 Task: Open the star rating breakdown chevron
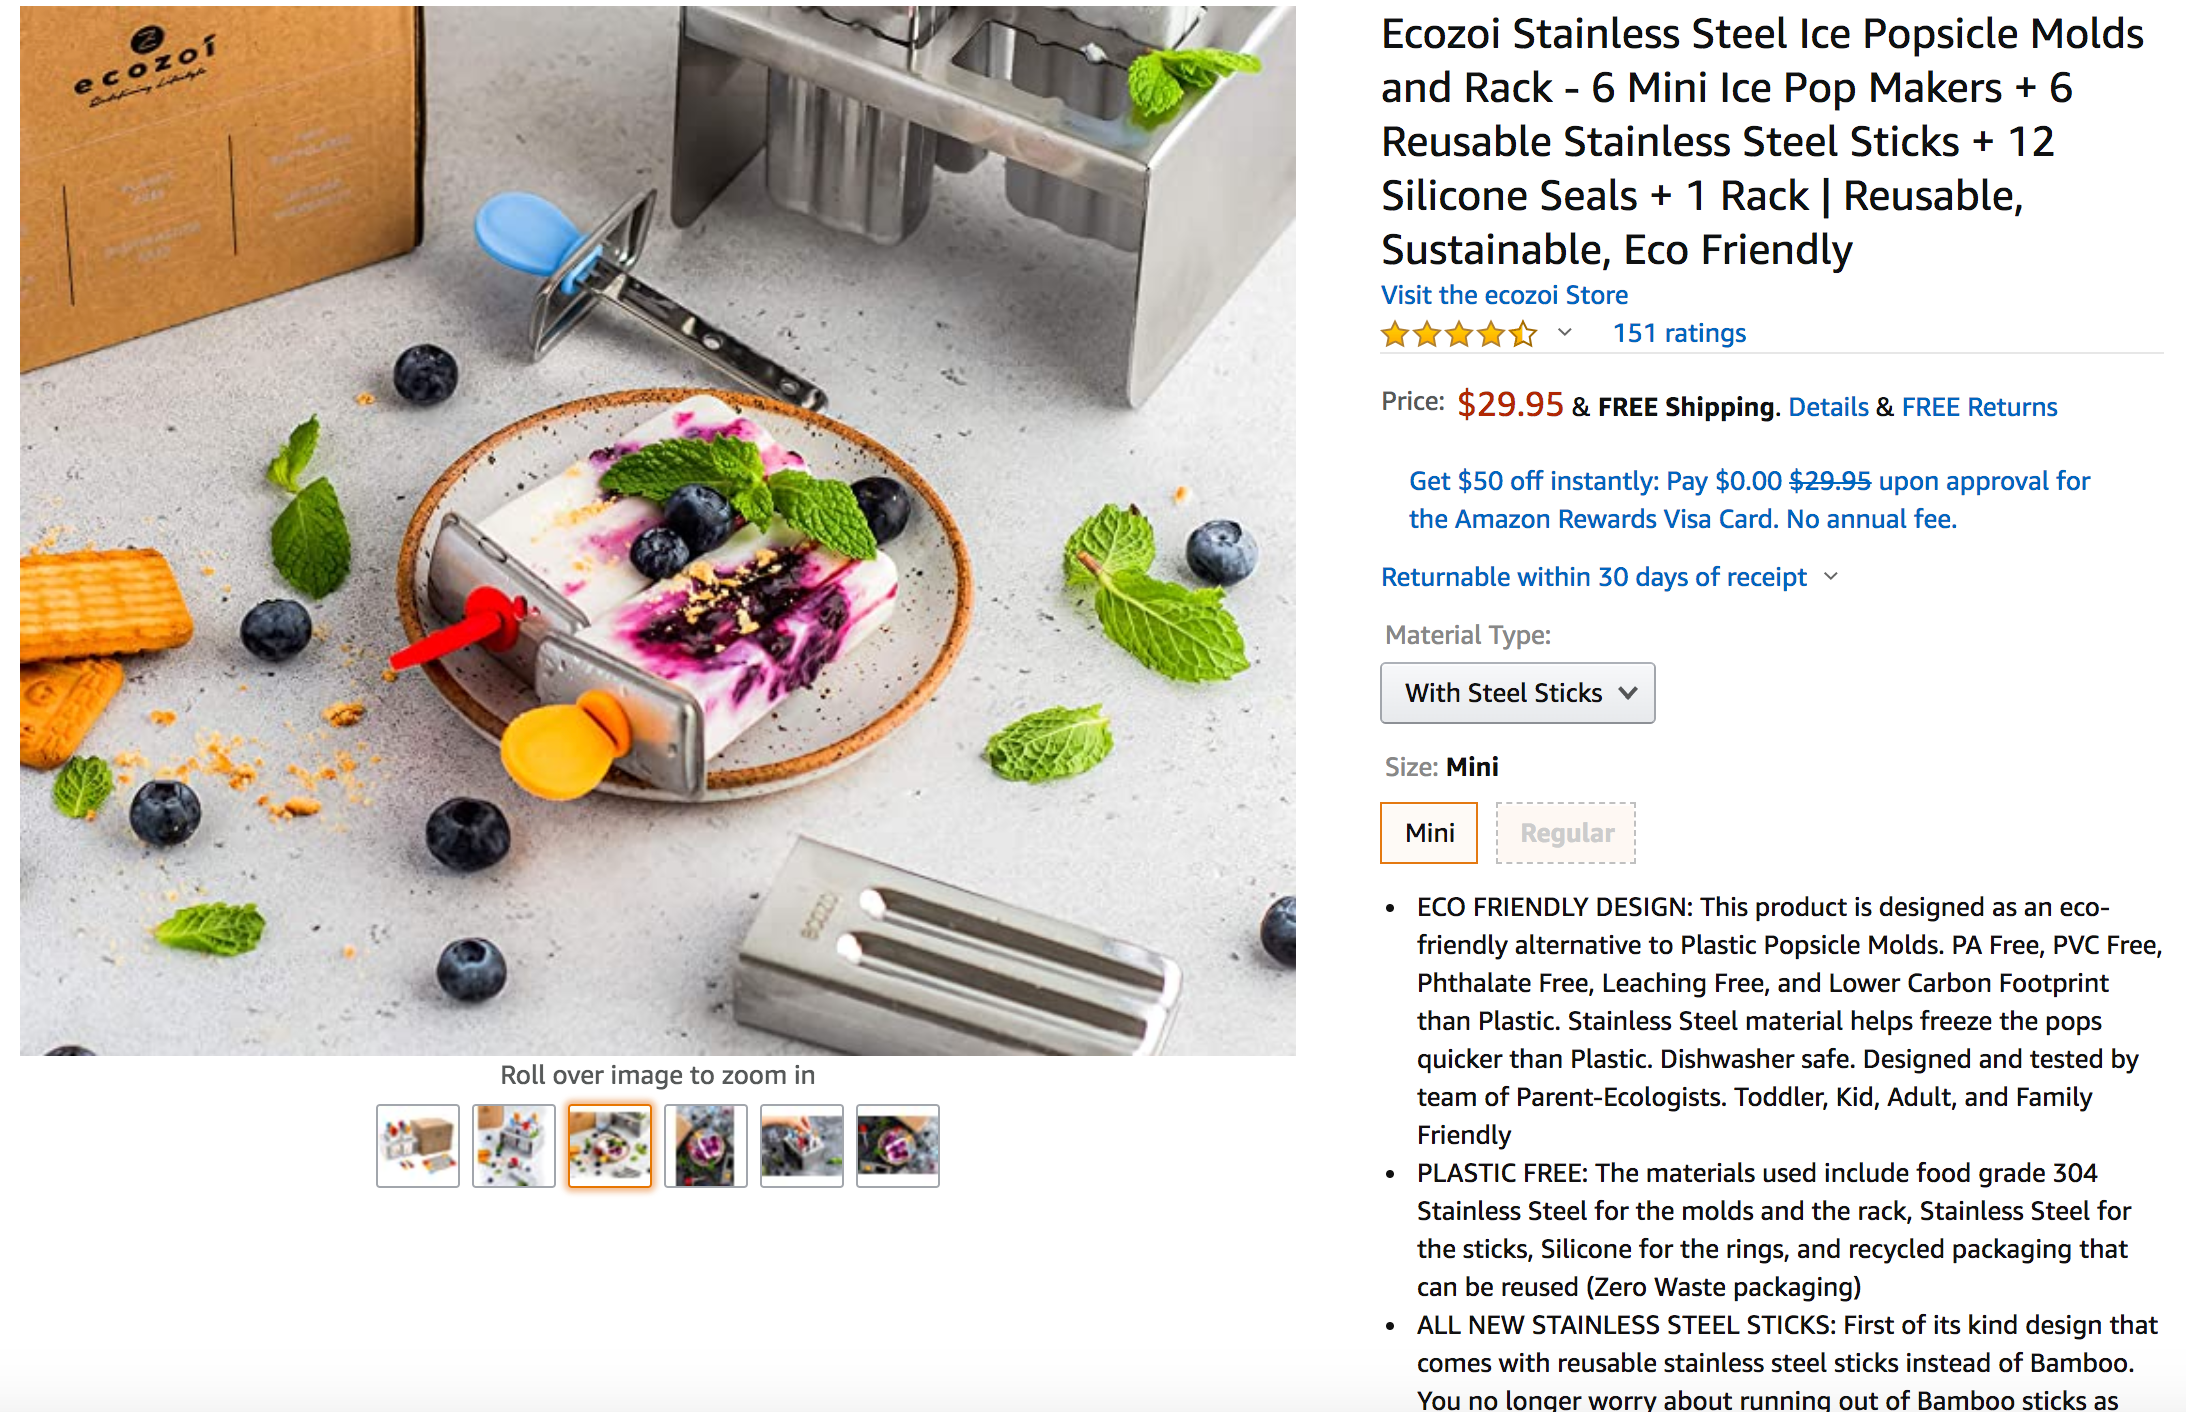[1565, 333]
